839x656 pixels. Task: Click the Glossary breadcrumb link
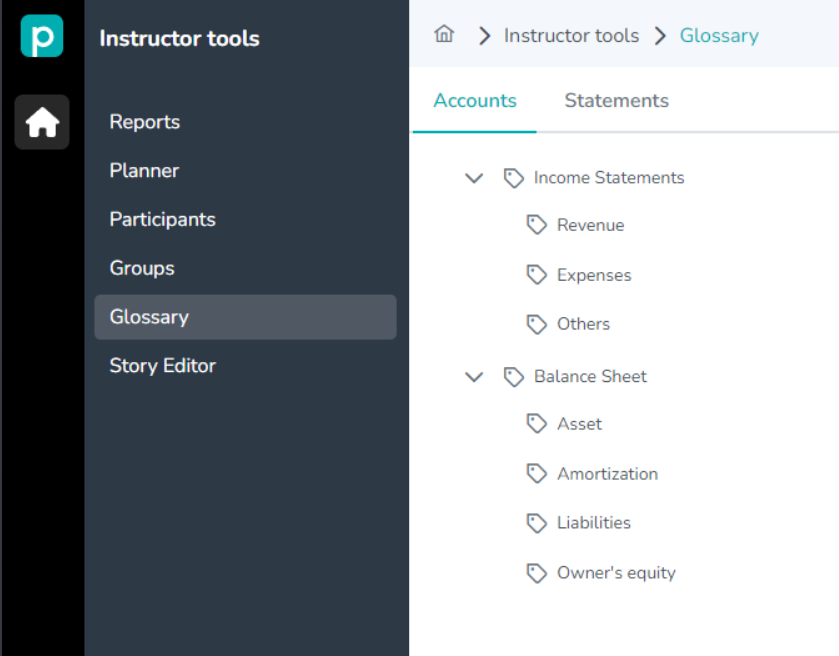click(x=719, y=36)
